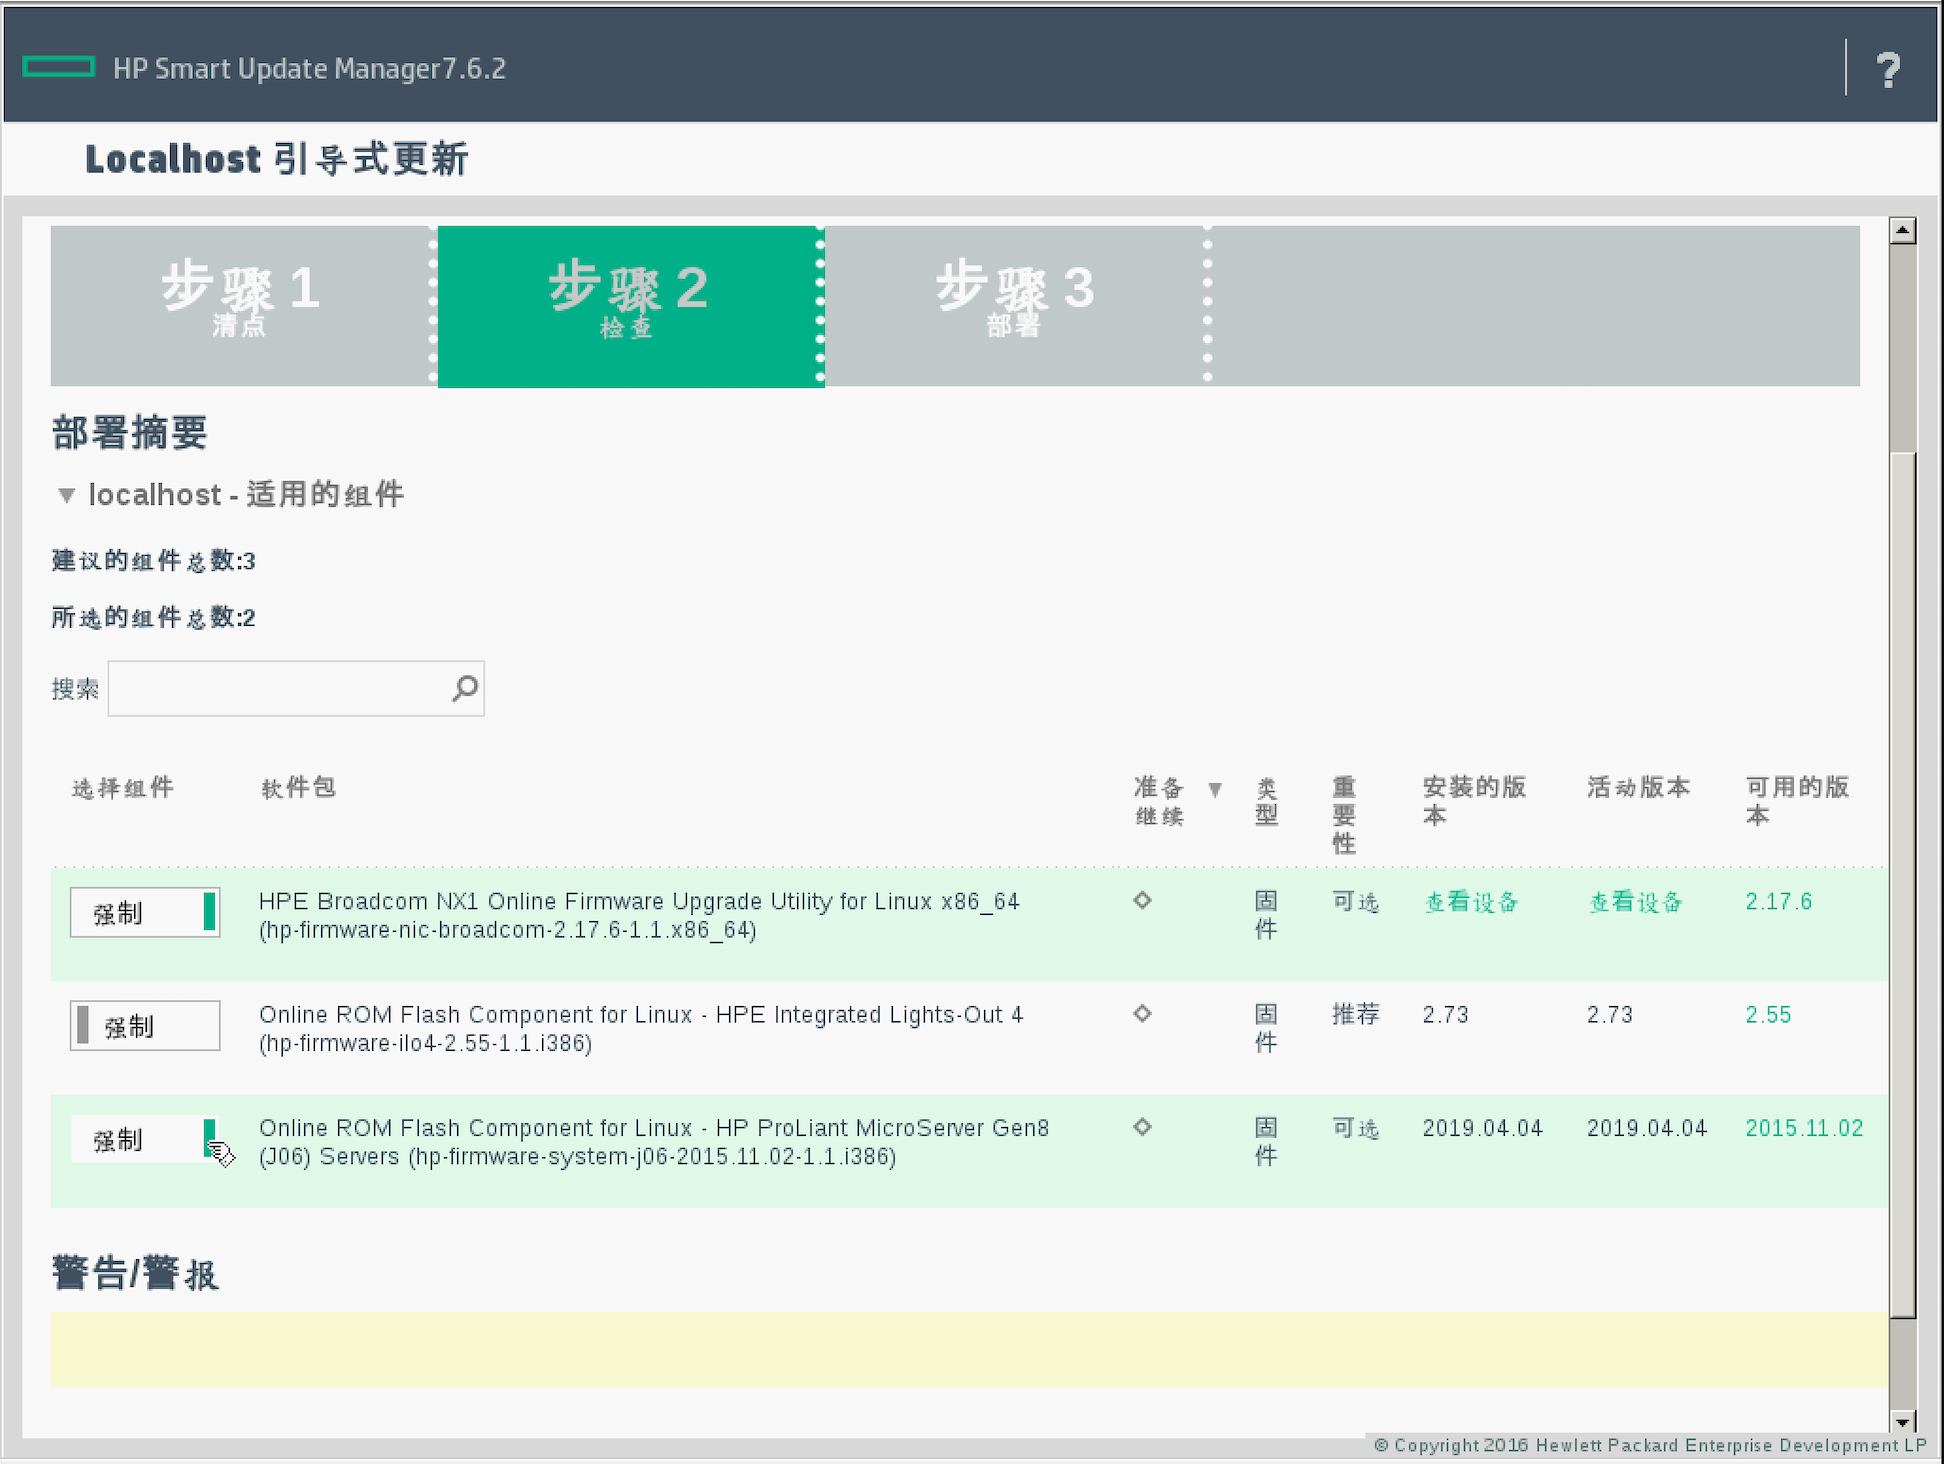
Task: Click ready diamond icon for MicroServer Gen8 row
Action: (1142, 1126)
